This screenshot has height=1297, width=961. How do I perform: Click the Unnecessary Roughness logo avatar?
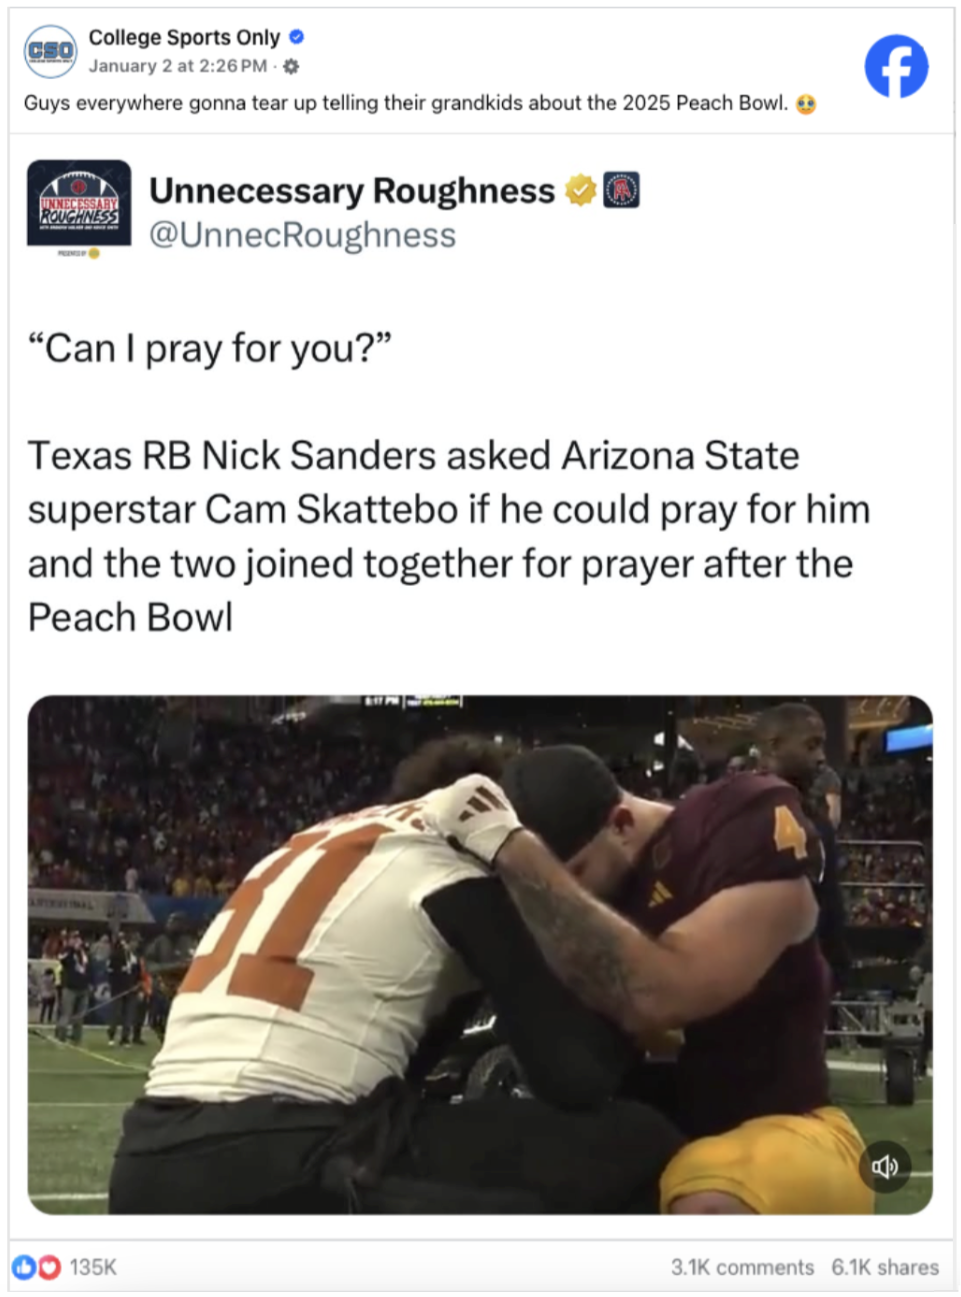[x=79, y=203]
